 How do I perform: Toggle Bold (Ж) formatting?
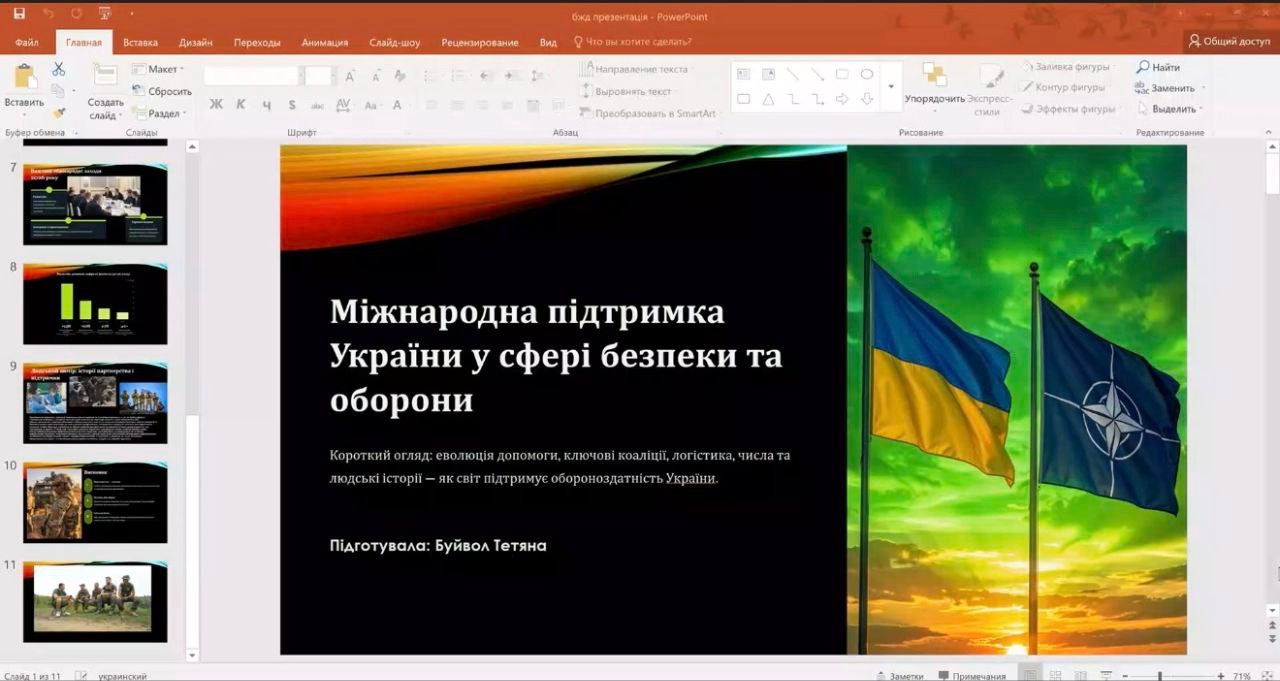[216, 105]
